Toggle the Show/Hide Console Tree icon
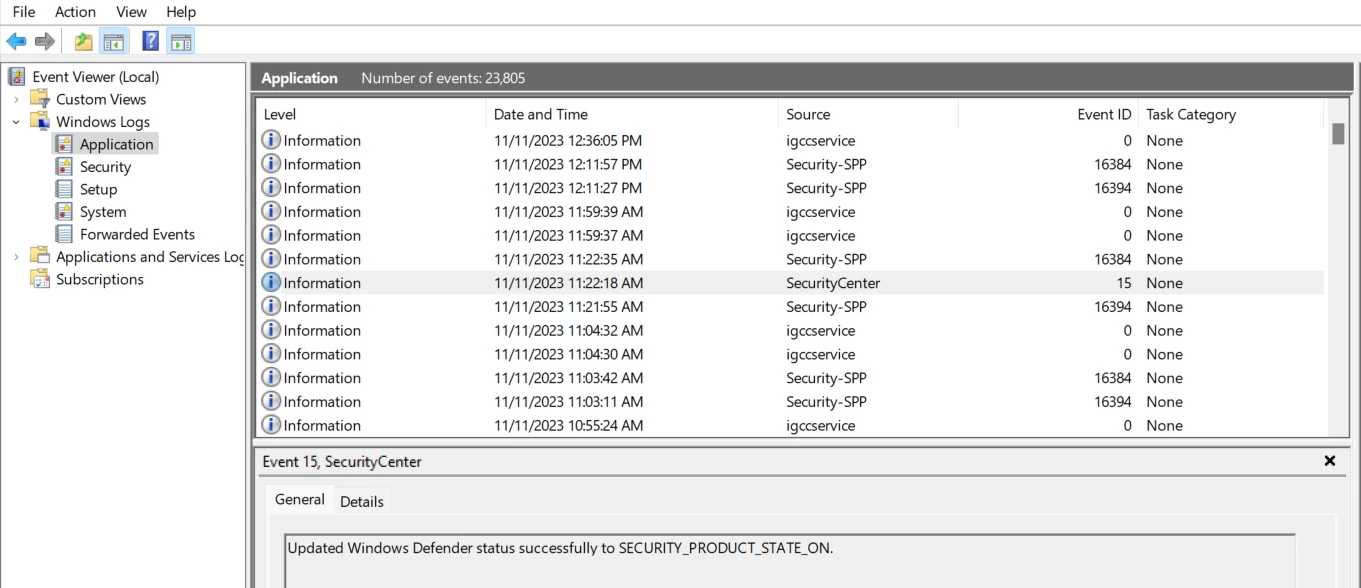This screenshot has height=588, width=1361. point(114,41)
